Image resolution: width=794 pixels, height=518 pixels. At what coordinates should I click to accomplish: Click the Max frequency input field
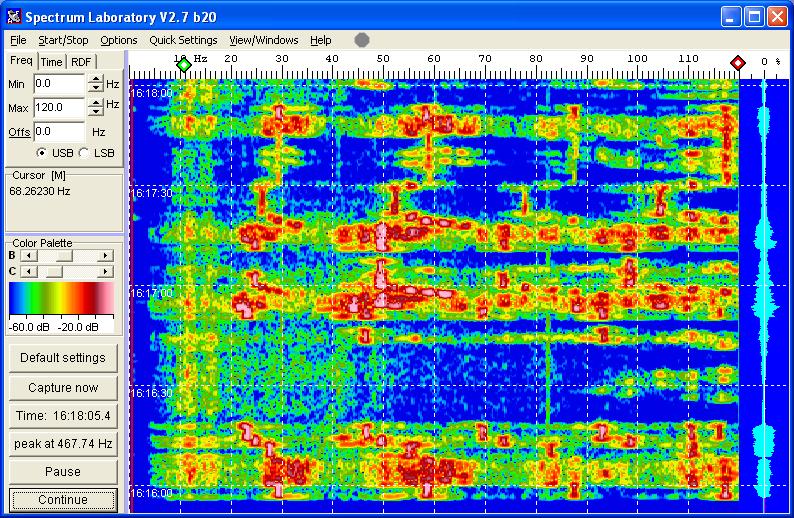(59, 107)
